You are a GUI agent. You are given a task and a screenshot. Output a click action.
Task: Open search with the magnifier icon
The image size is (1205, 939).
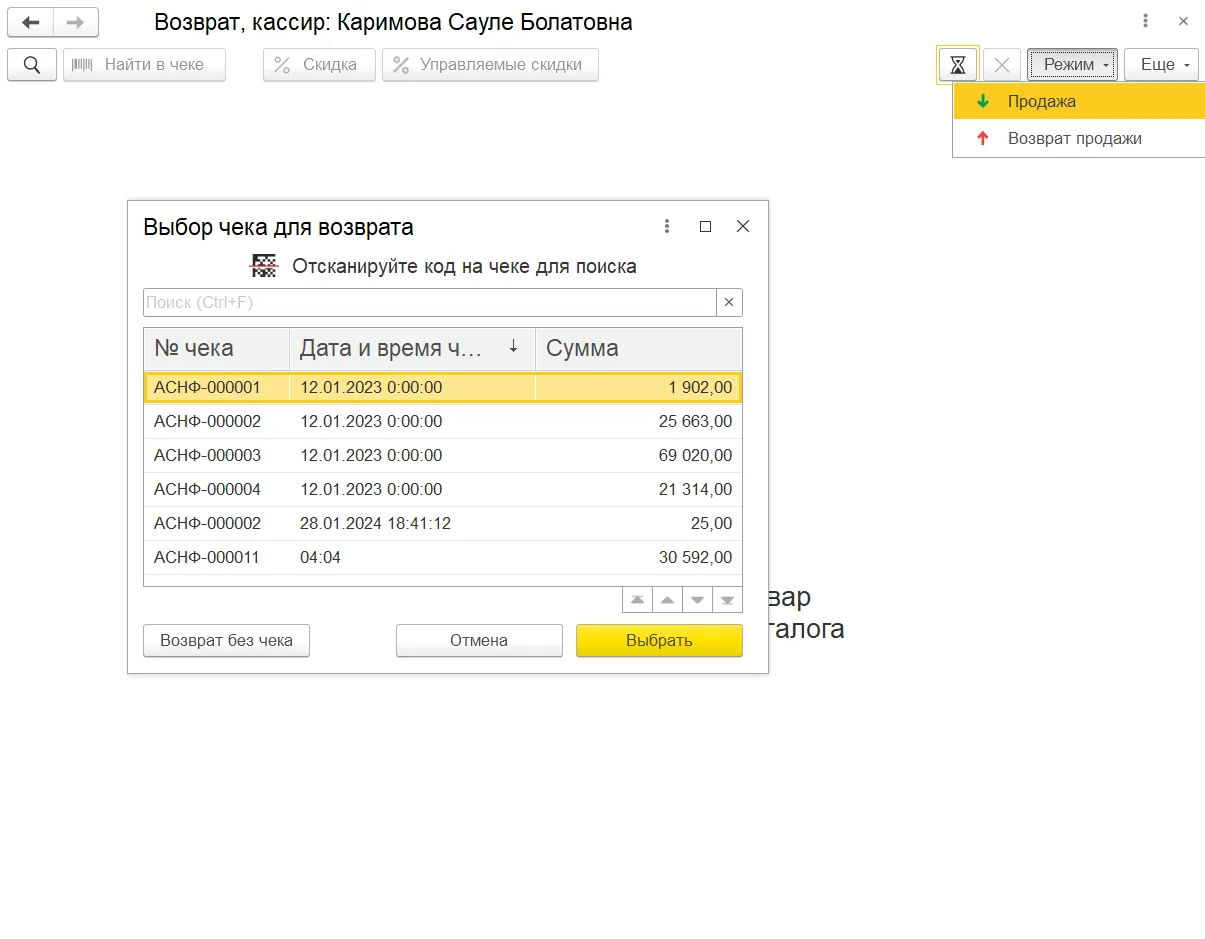tap(32, 65)
